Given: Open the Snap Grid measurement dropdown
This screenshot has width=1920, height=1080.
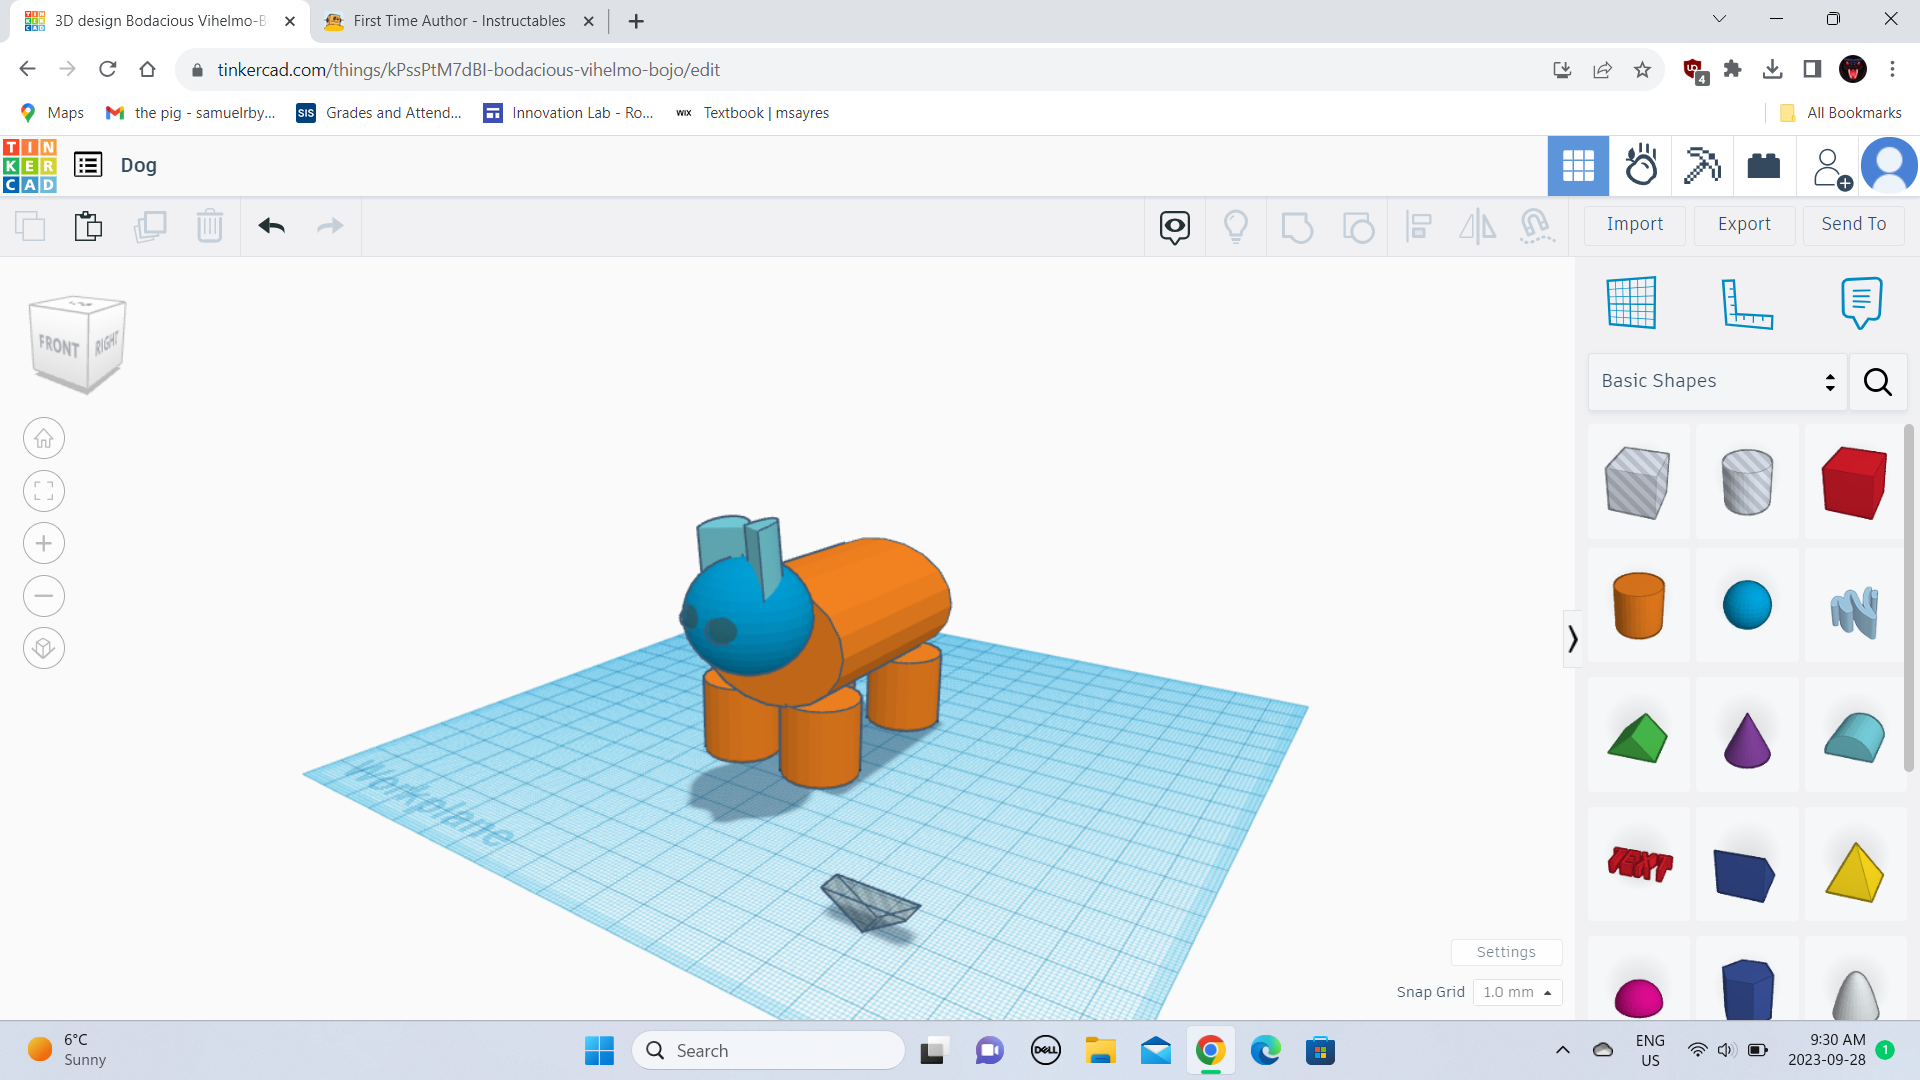Looking at the screenshot, I should click(1517, 992).
